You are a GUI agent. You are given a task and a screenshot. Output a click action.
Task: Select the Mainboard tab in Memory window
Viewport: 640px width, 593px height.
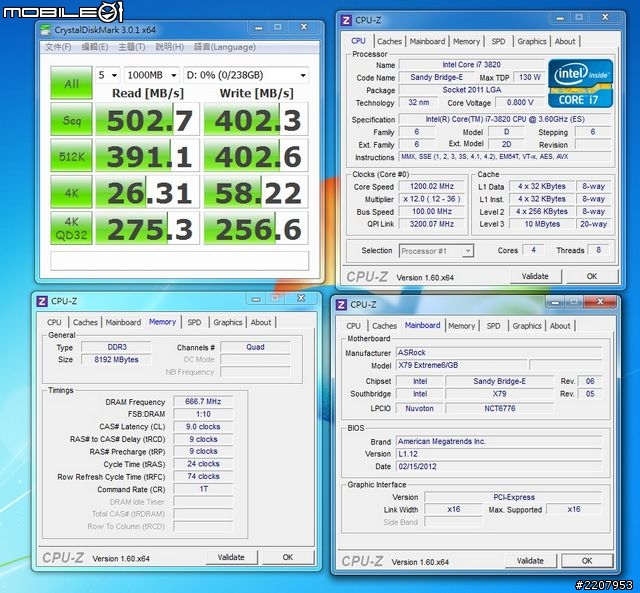(x=123, y=322)
